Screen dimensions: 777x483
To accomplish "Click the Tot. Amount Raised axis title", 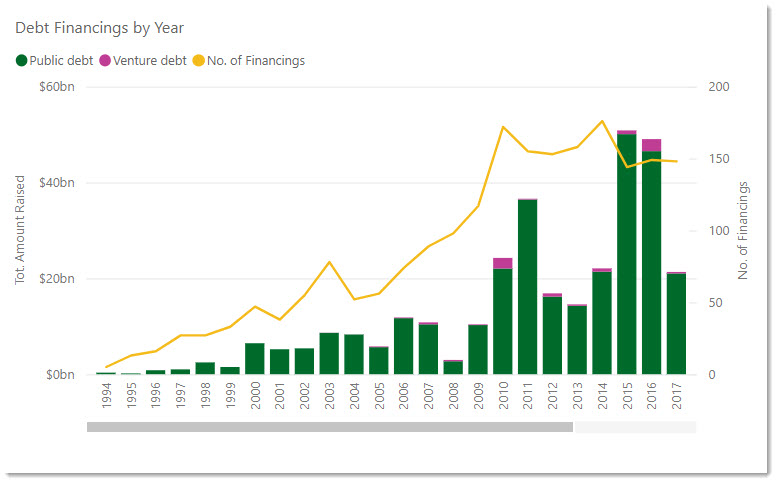I will point(19,230).
